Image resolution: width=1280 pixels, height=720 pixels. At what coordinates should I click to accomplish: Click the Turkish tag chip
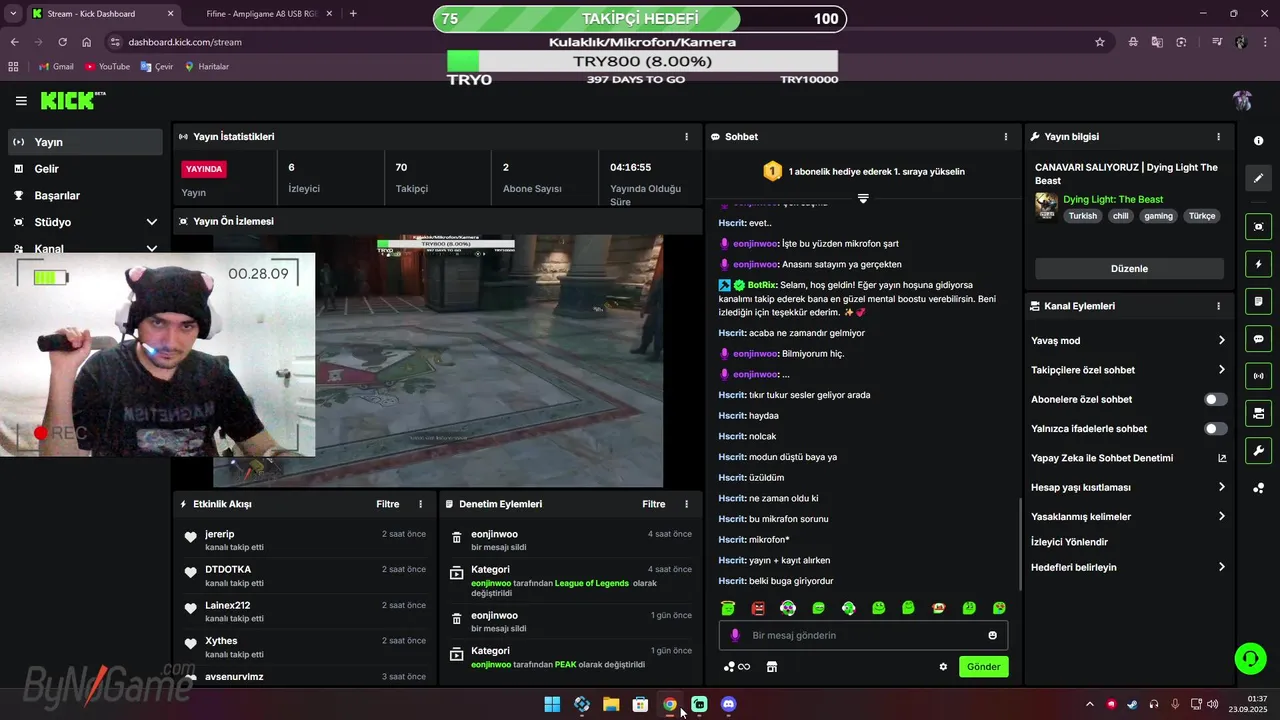click(1082, 216)
